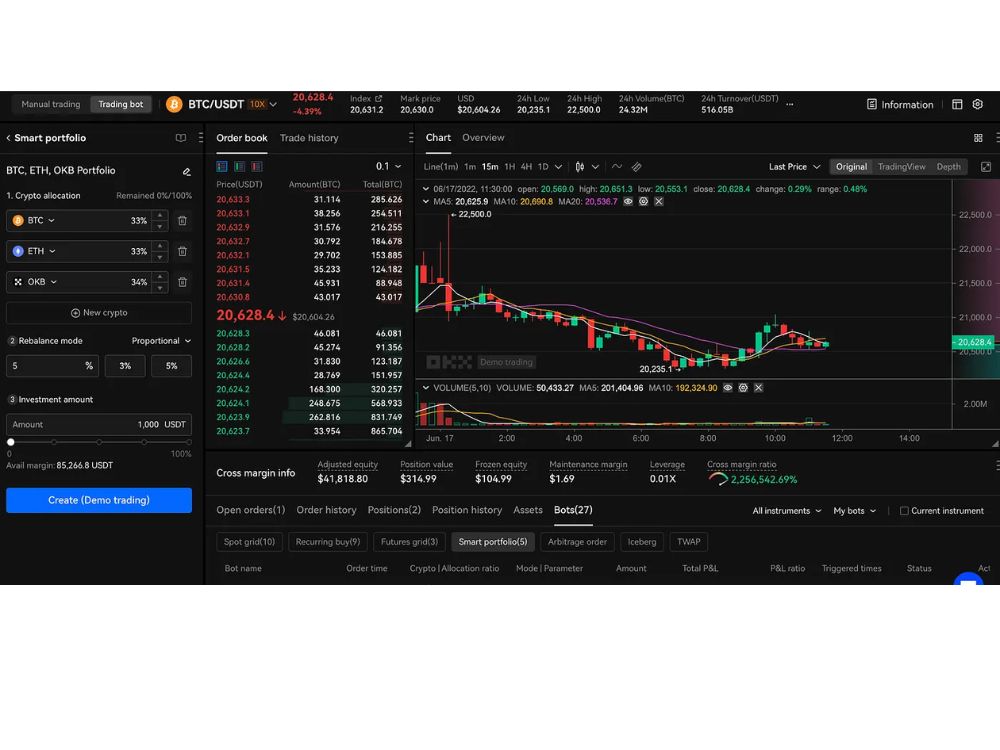Click the Amount input field

(x=99, y=425)
